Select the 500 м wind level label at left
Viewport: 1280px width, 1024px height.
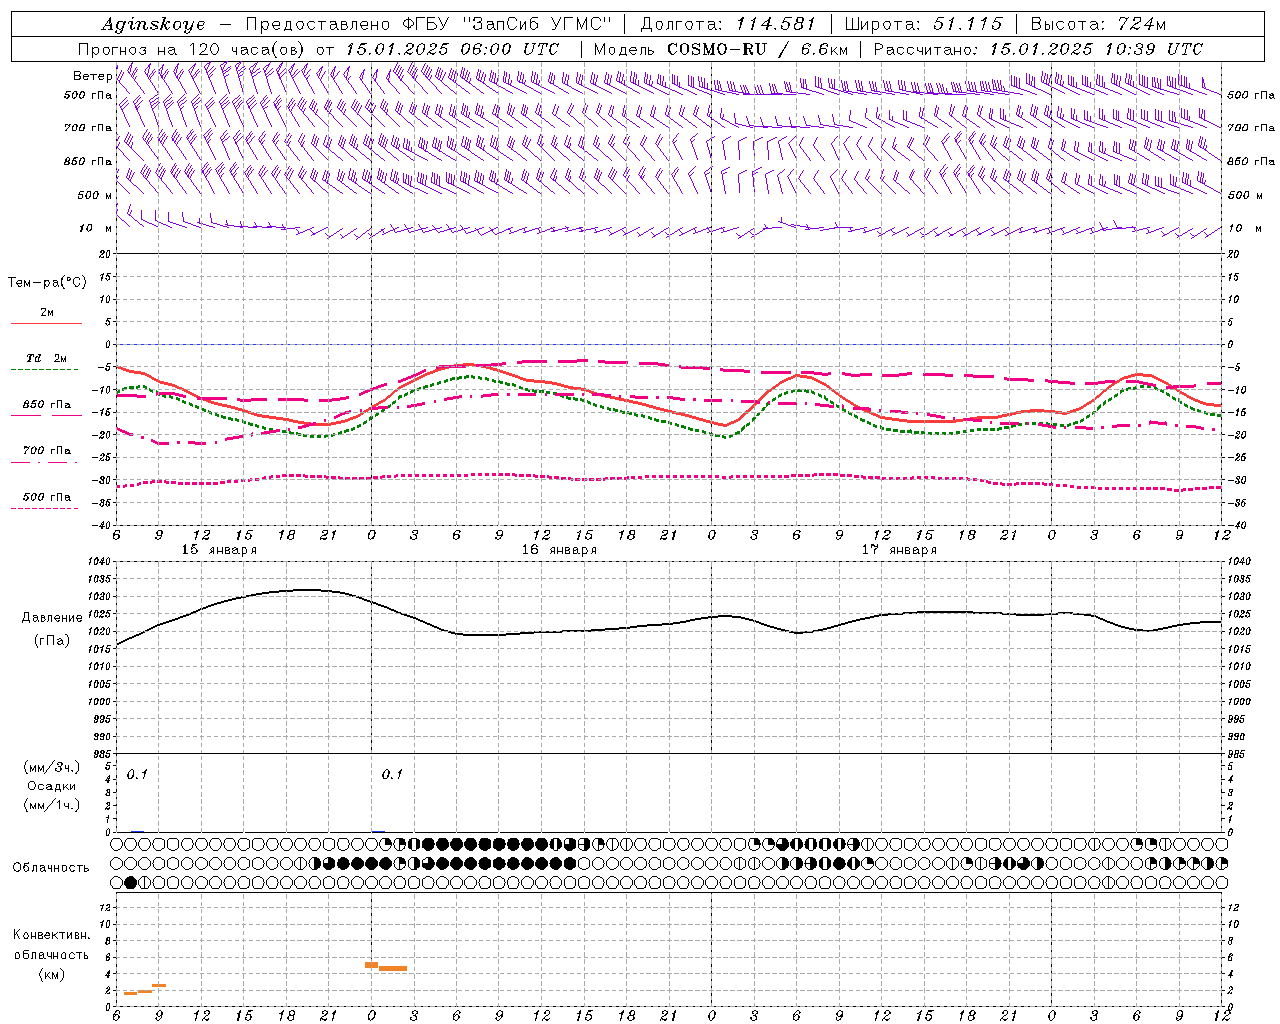click(x=95, y=195)
